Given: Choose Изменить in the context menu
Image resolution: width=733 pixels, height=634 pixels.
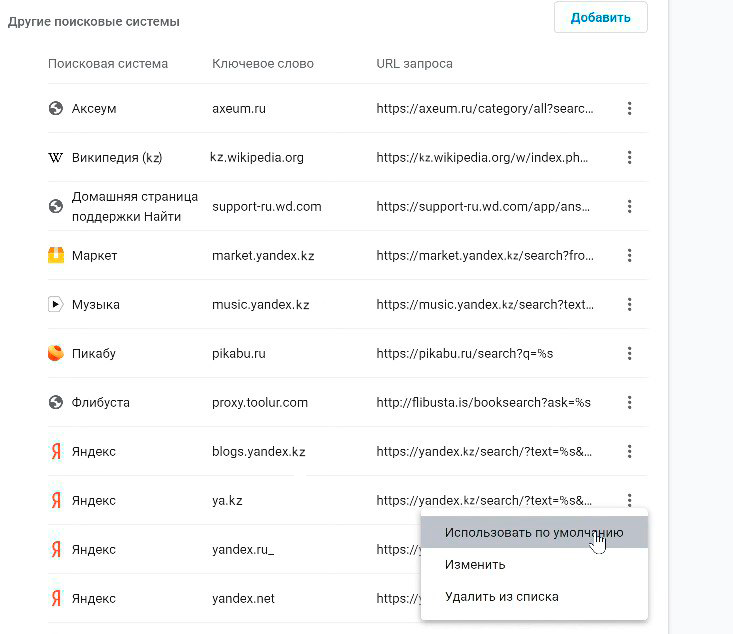Looking at the screenshot, I should click(x=475, y=564).
